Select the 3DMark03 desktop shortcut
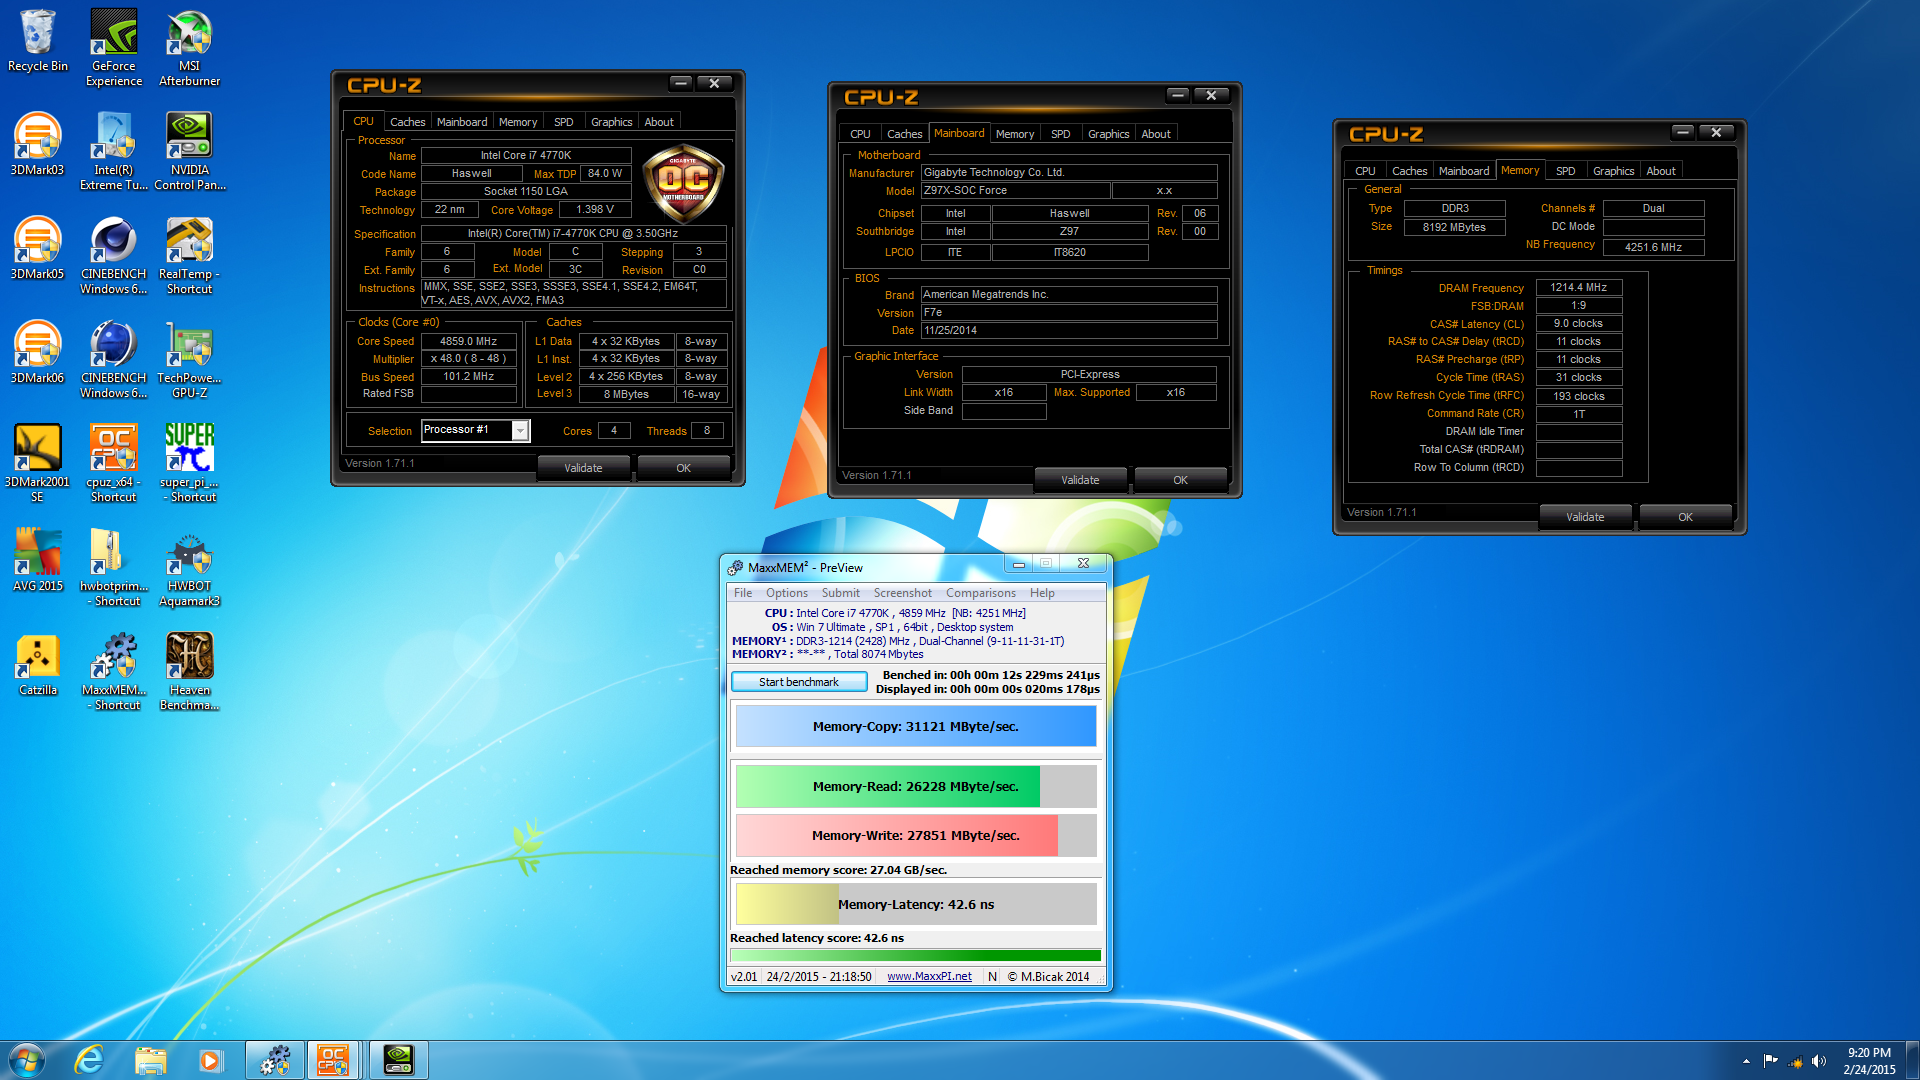This screenshot has width=1920, height=1080. [x=38, y=145]
